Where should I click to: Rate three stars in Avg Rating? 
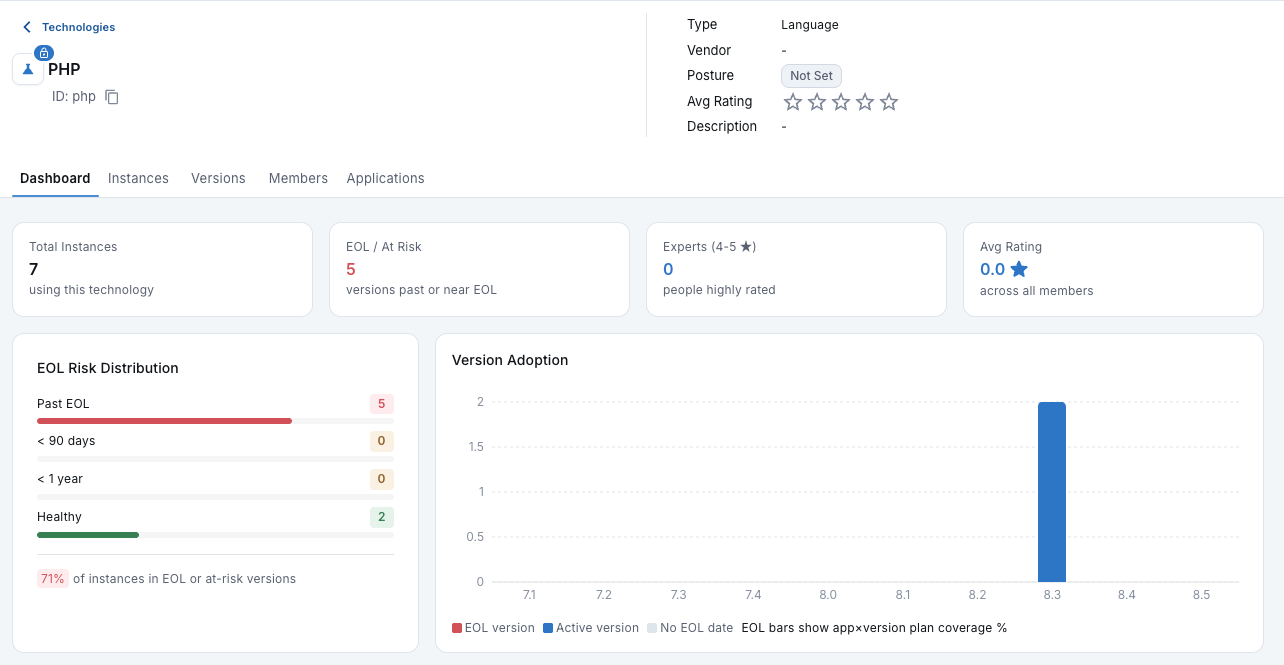[x=841, y=101]
